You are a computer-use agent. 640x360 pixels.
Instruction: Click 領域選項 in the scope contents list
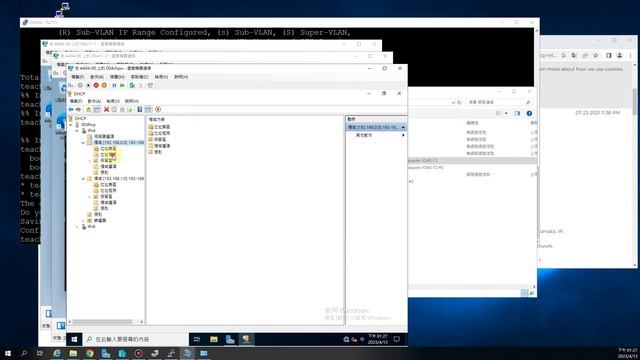pos(162,146)
